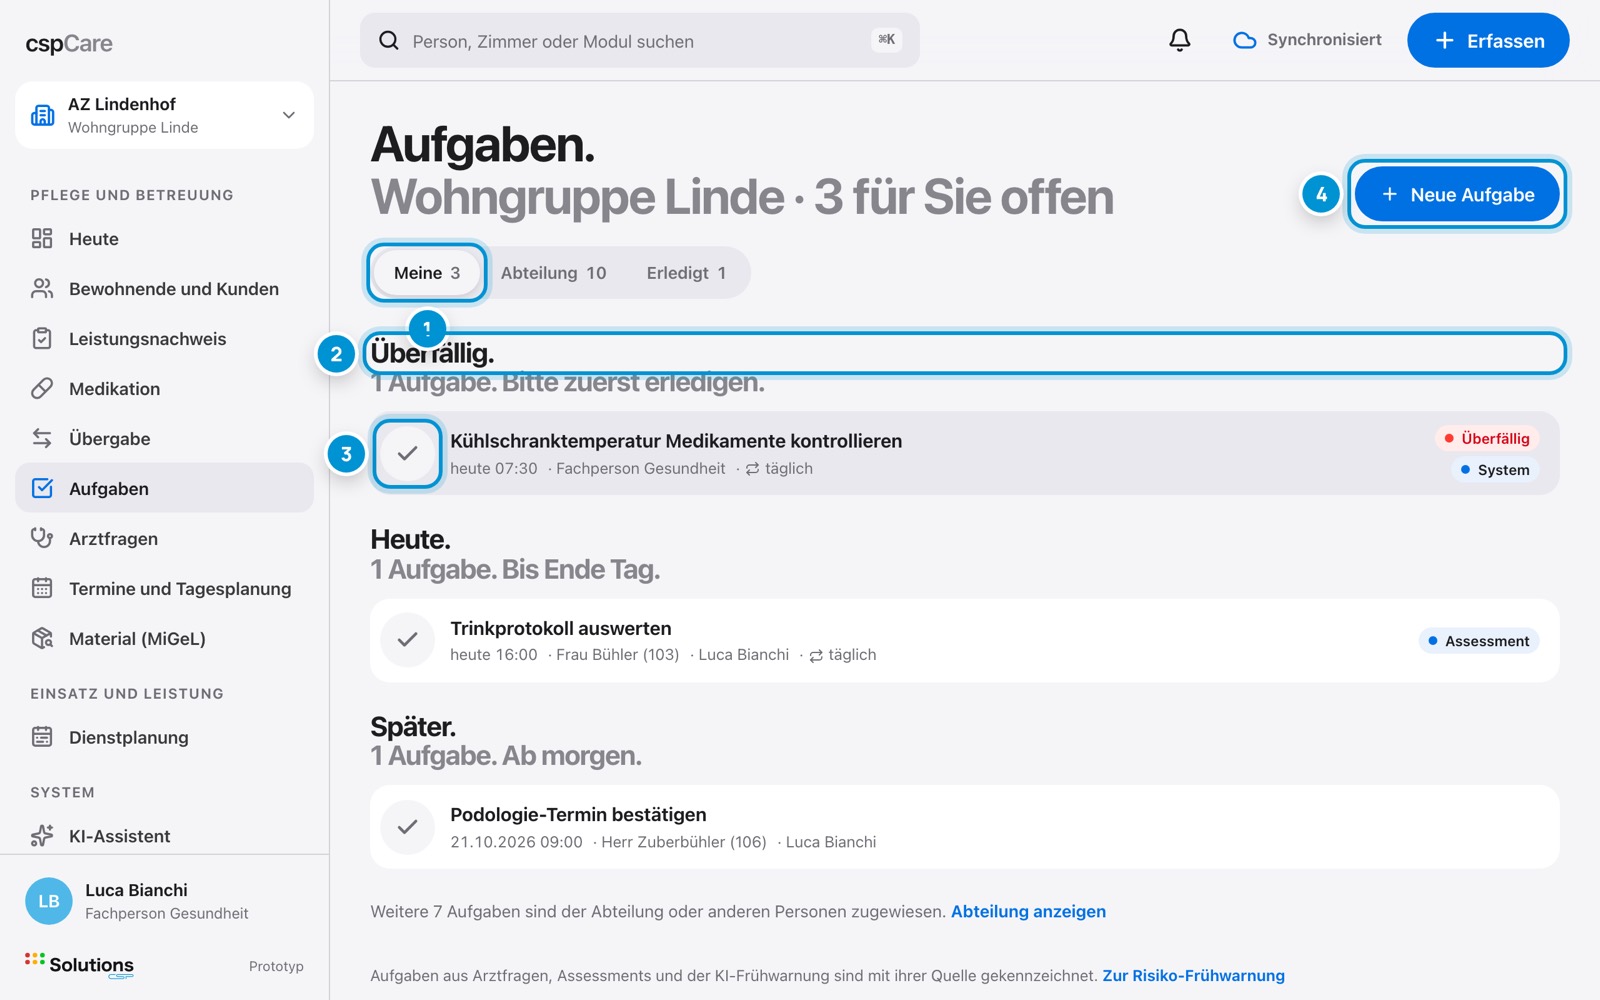Click the Prototyp label in footer
The height and width of the screenshot is (1000, 1600).
(x=276, y=966)
